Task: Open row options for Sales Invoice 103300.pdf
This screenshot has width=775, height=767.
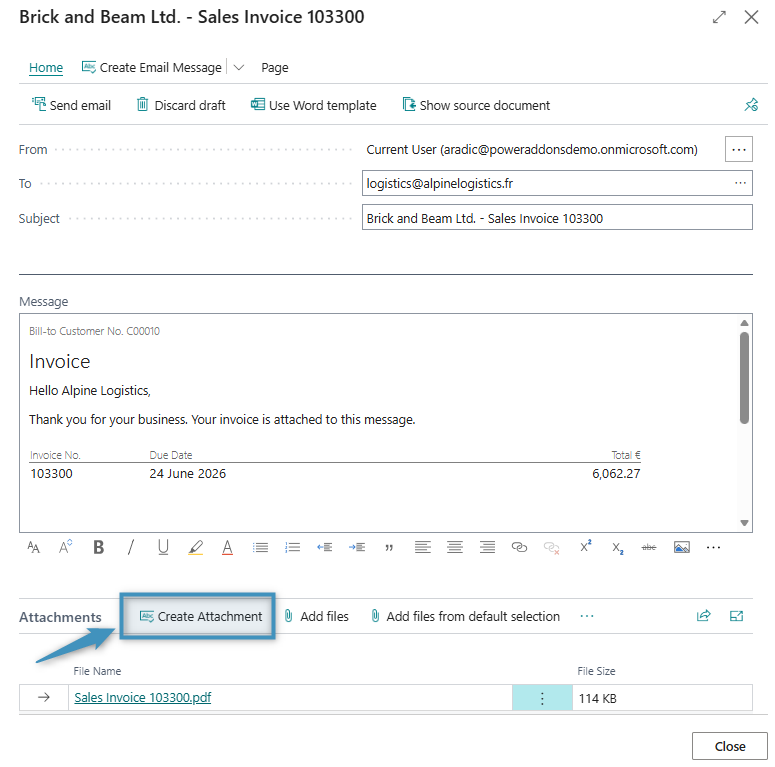Action: click(542, 698)
